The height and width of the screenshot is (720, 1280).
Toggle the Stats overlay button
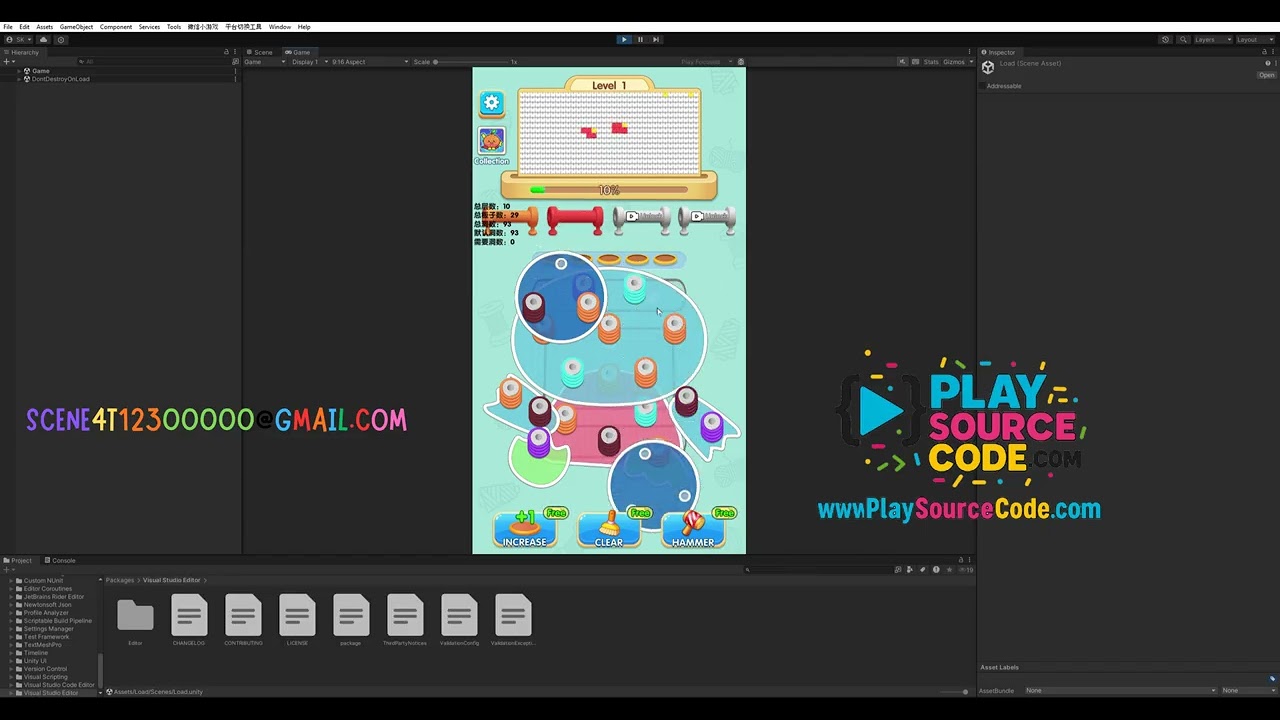coord(931,62)
